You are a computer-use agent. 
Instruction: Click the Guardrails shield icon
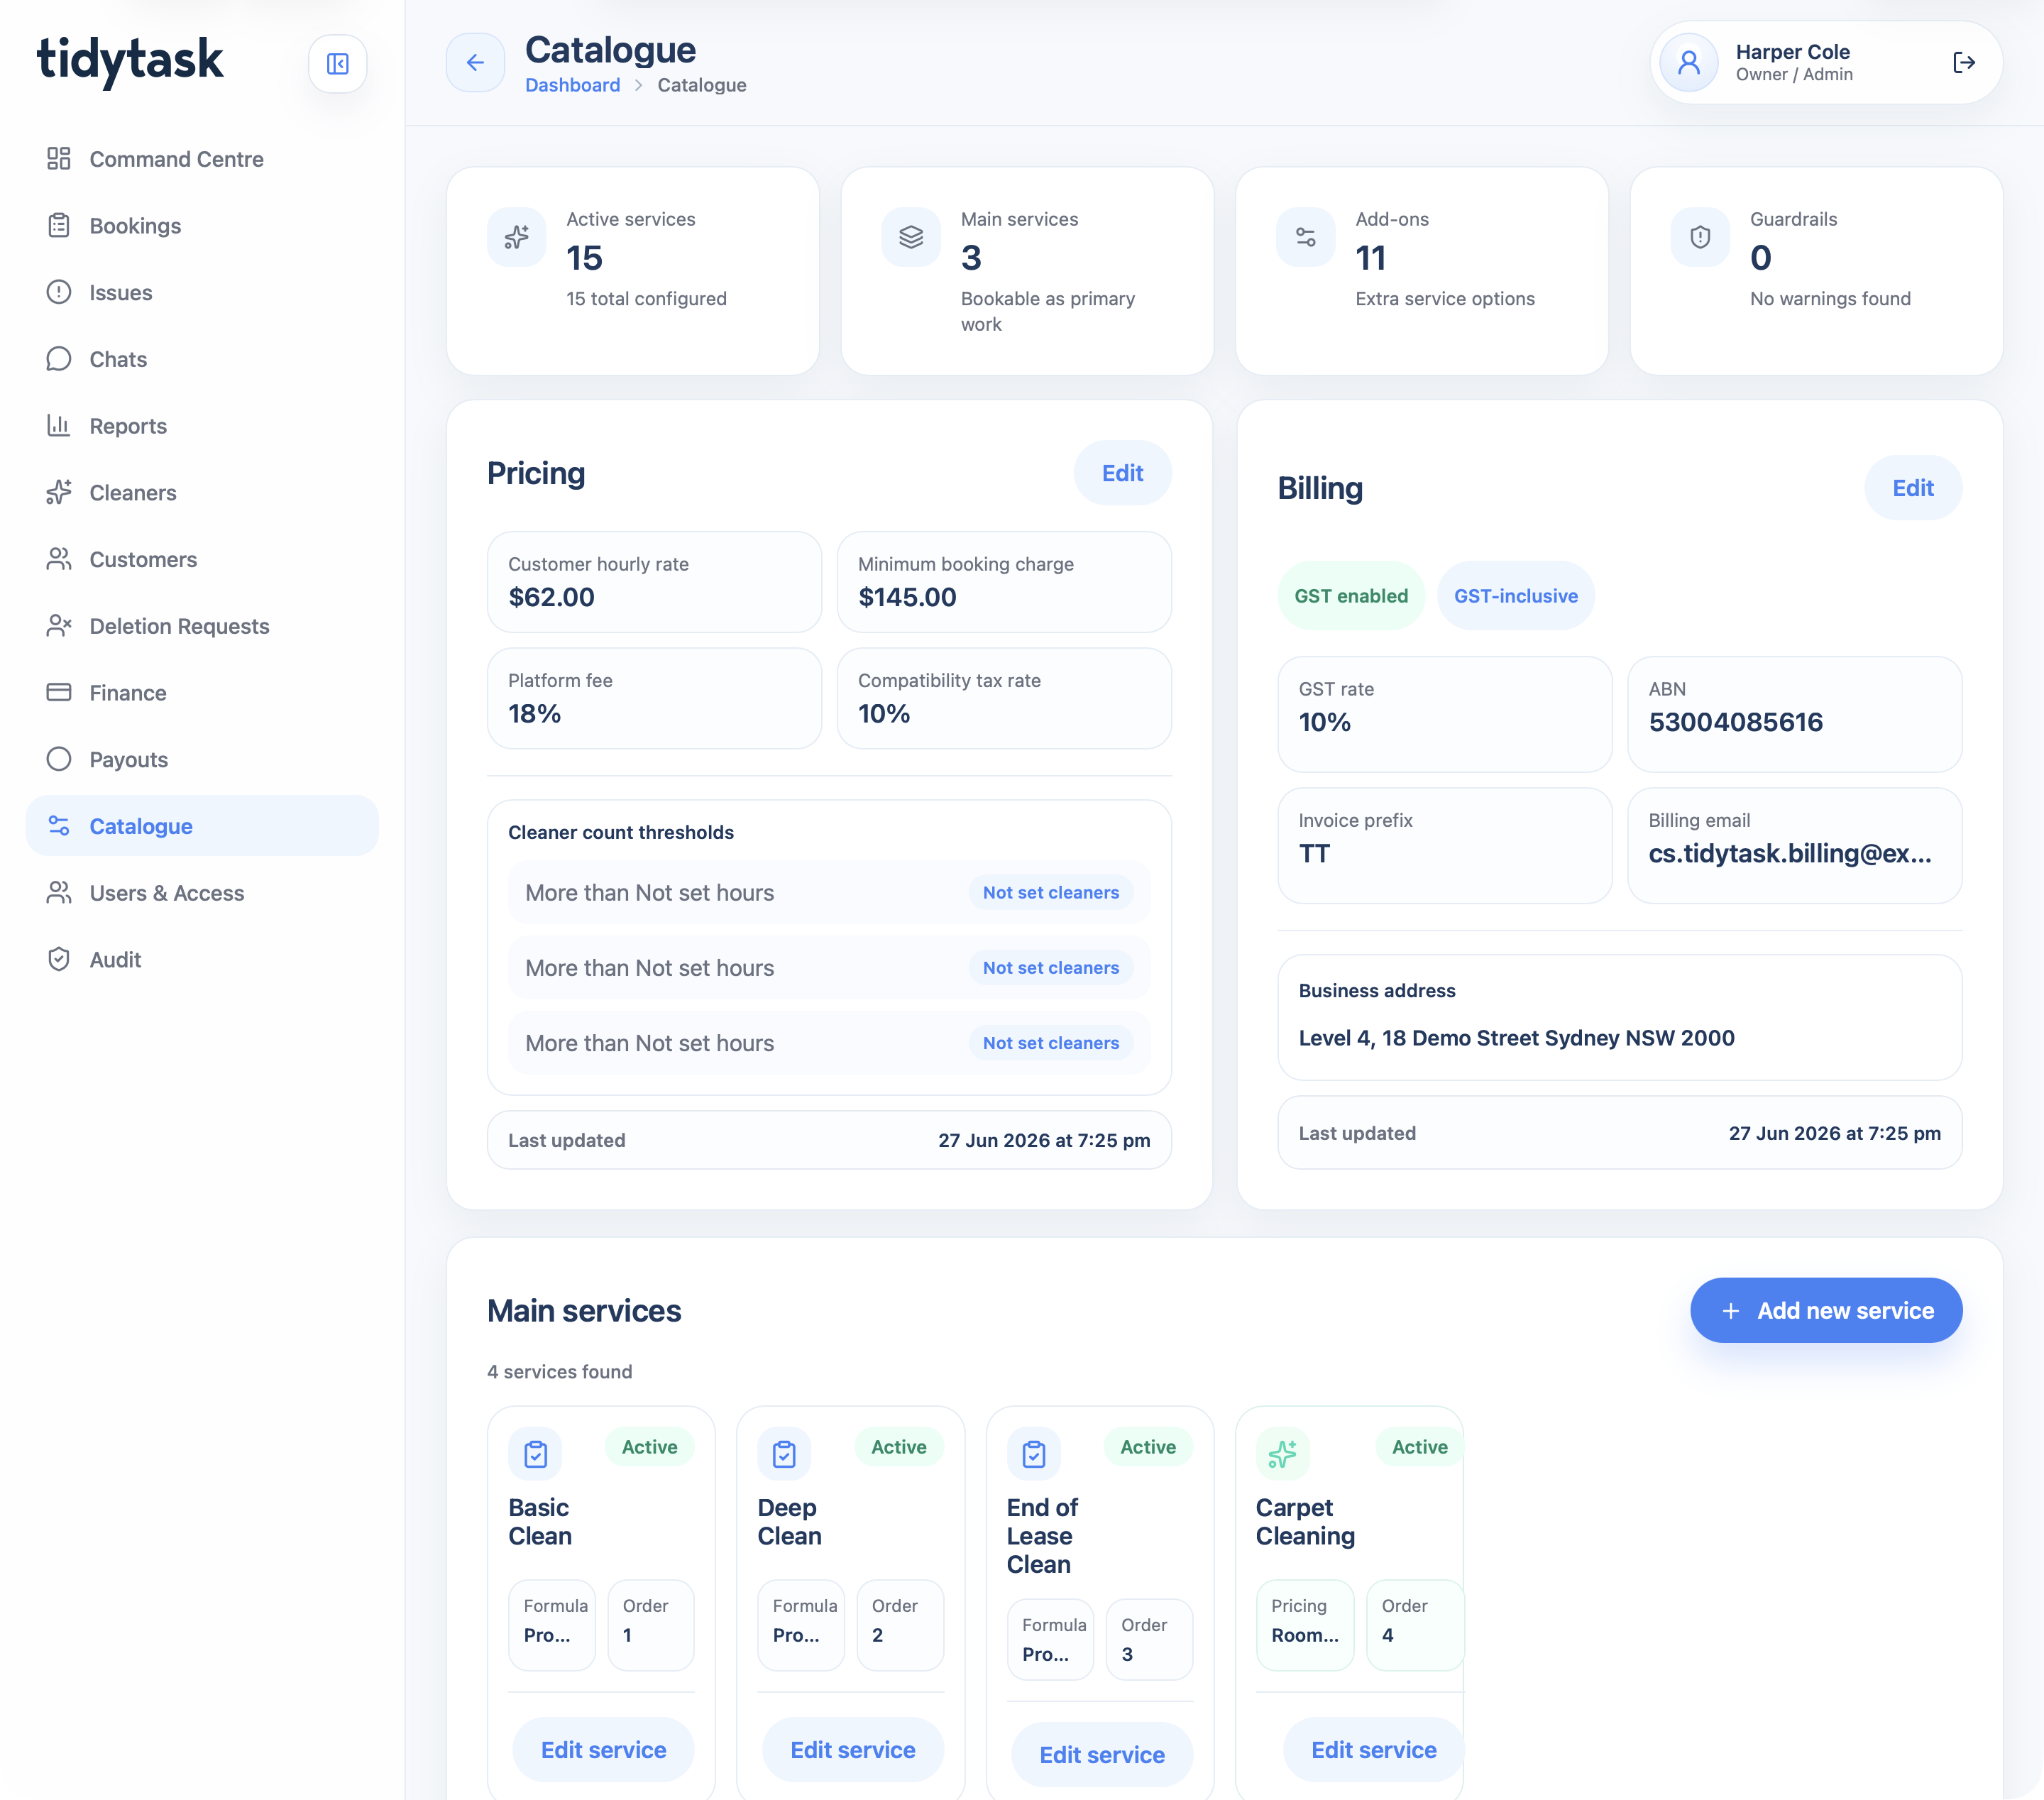pos(1700,237)
